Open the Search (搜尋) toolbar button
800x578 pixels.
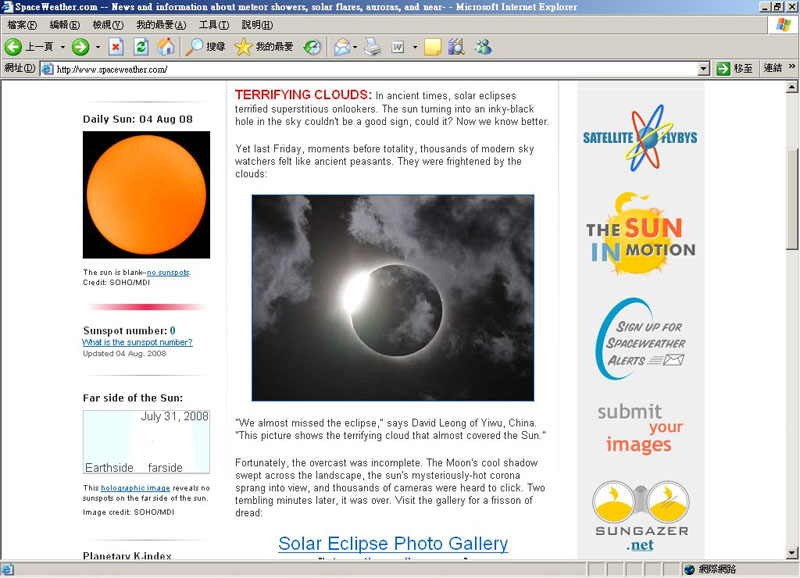coord(206,47)
